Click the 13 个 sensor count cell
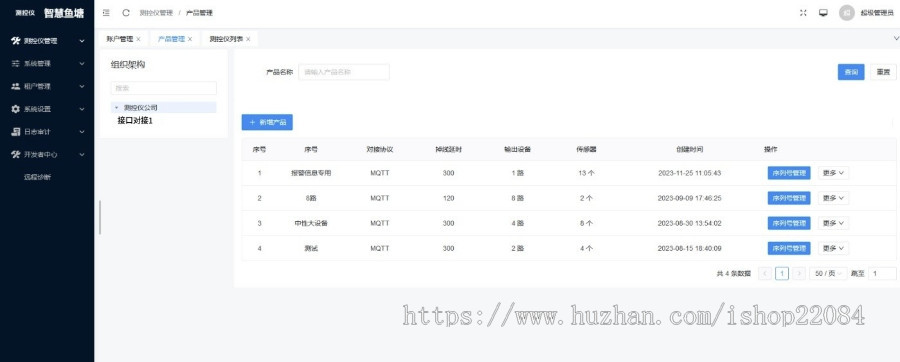Screen dimensions: 900x362 586,173
